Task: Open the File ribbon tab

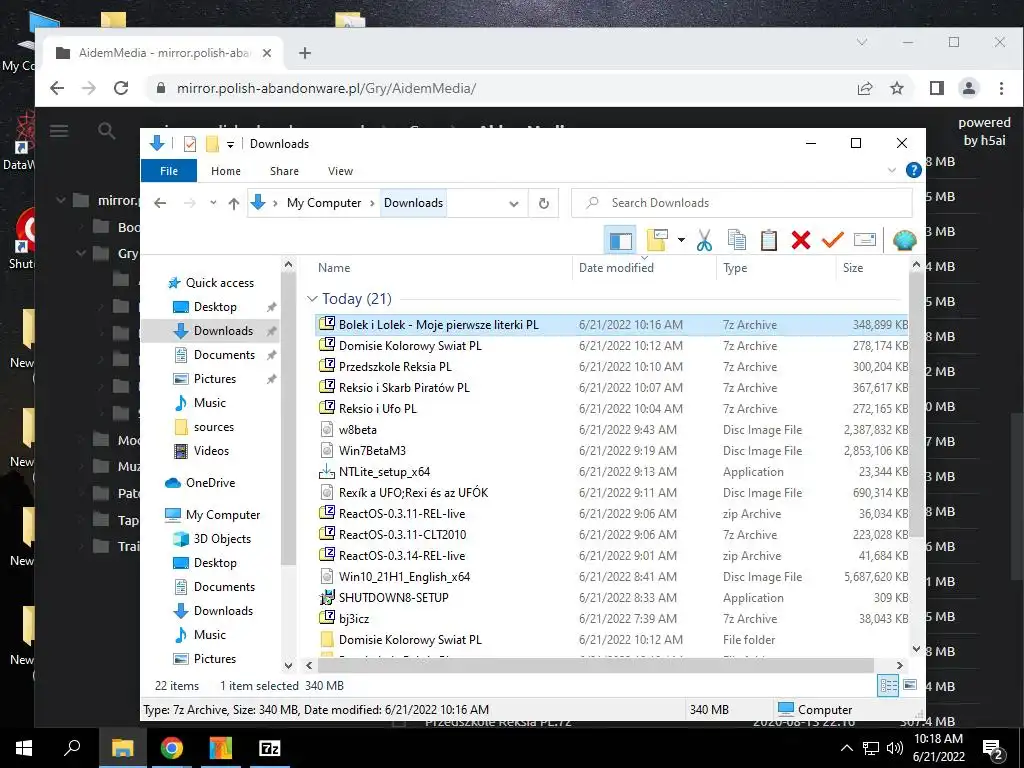Action: pos(169,171)
